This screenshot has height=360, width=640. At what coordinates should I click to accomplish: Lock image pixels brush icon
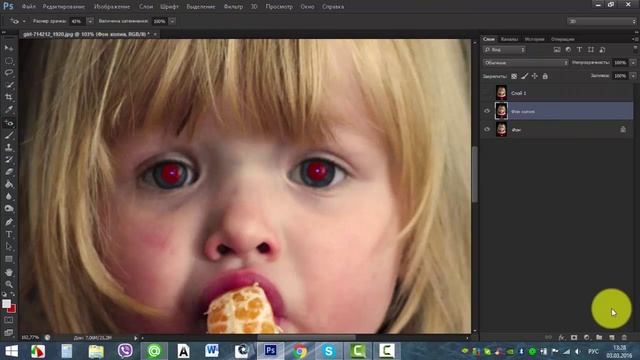coord(524,76)
